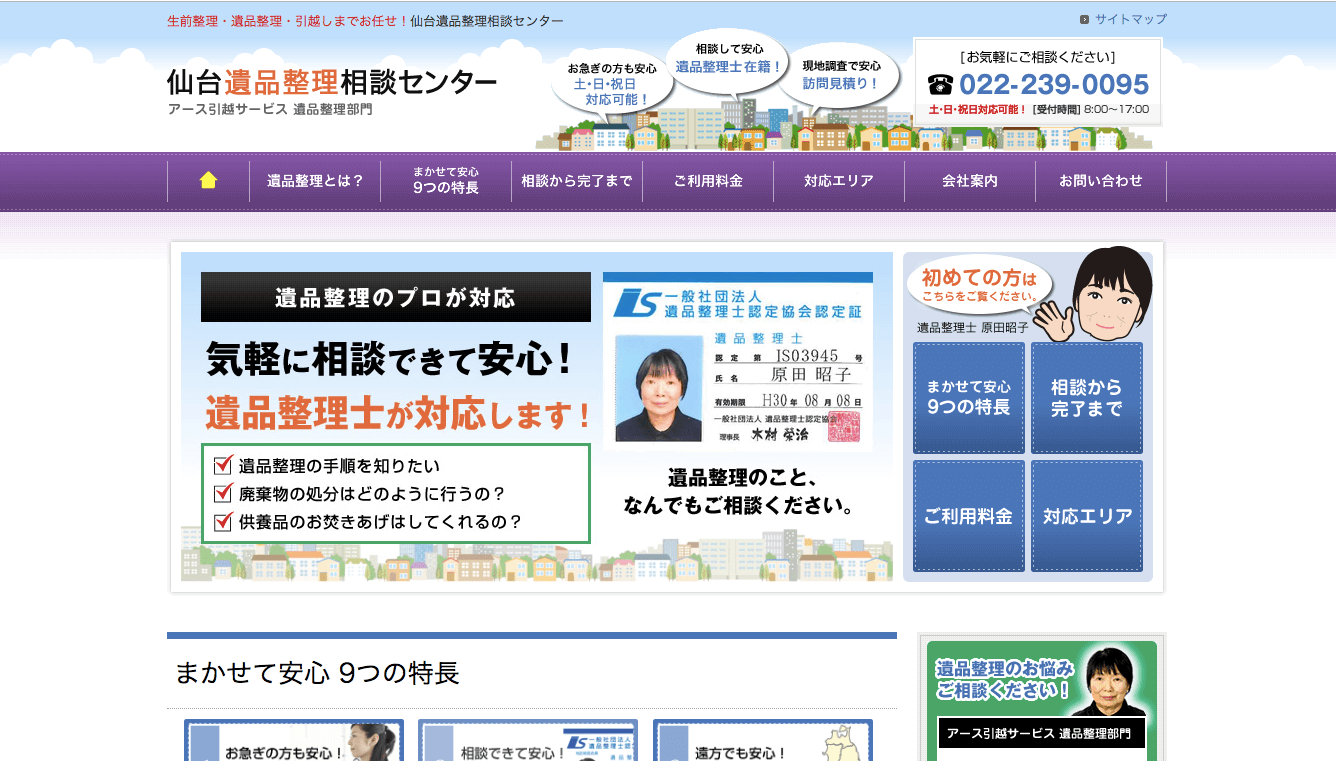1336x761 pixels.
Task: Go to 相談から完了まで in navigation bar
Action: [577, 181]
